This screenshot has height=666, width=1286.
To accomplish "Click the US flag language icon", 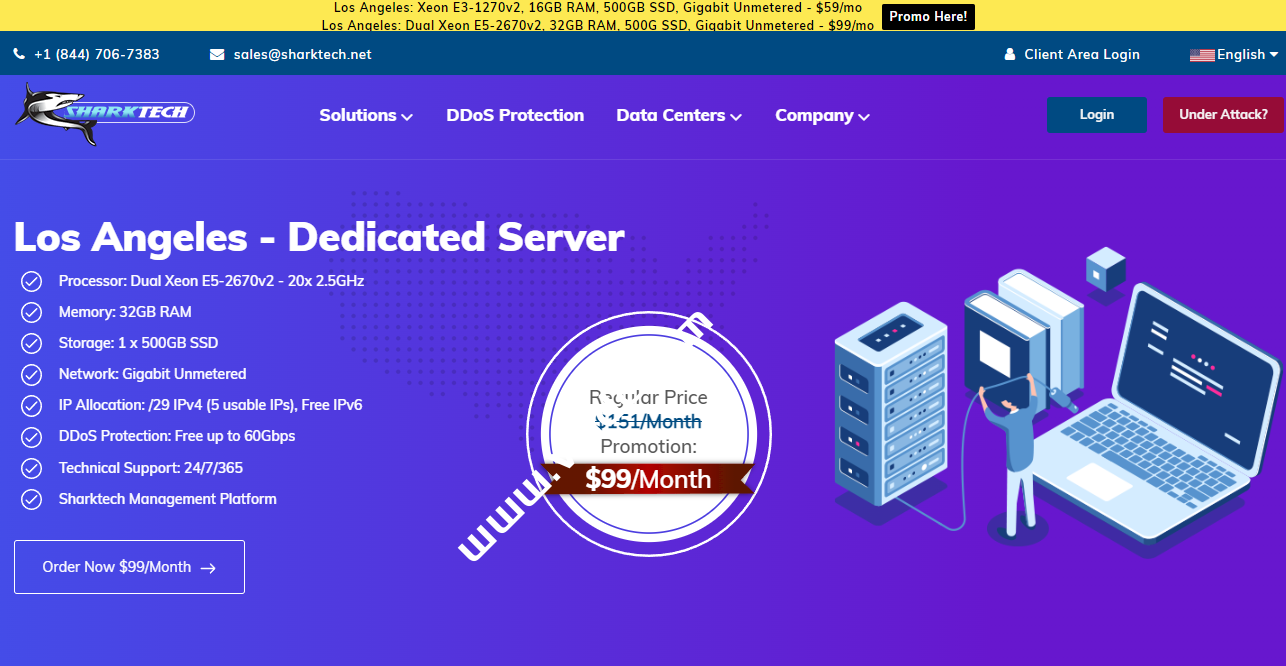I will point(1201,55).
